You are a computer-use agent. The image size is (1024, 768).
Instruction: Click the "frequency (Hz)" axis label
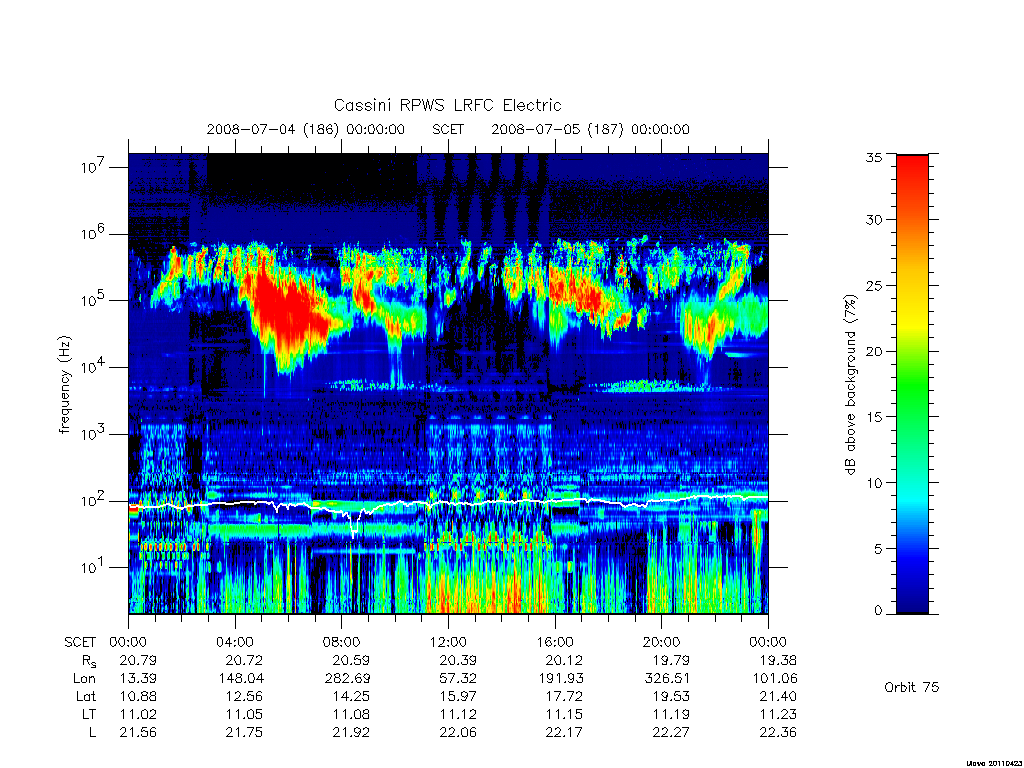pyautogui.click(x=64, y=385)
